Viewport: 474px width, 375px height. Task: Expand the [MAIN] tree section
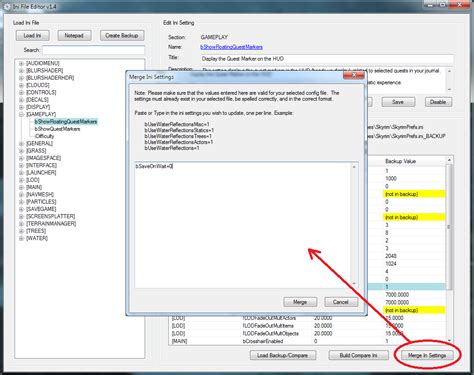pos(21,187)
